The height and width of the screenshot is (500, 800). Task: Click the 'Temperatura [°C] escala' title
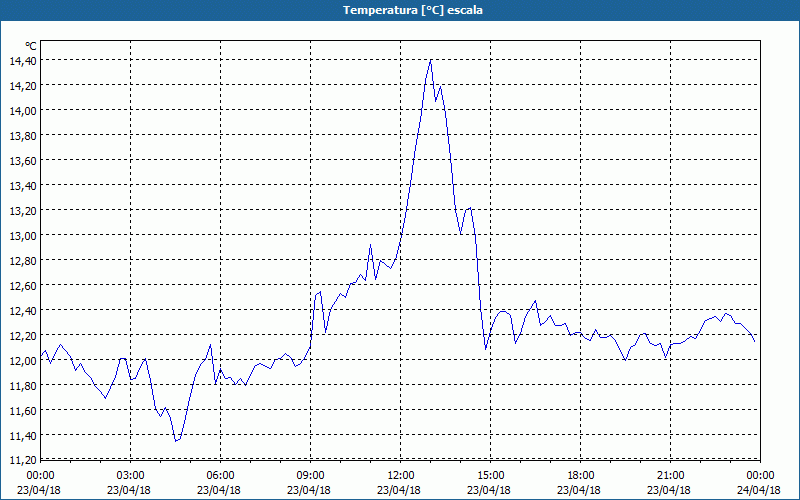pyautogui.click(x=413, y=10)
